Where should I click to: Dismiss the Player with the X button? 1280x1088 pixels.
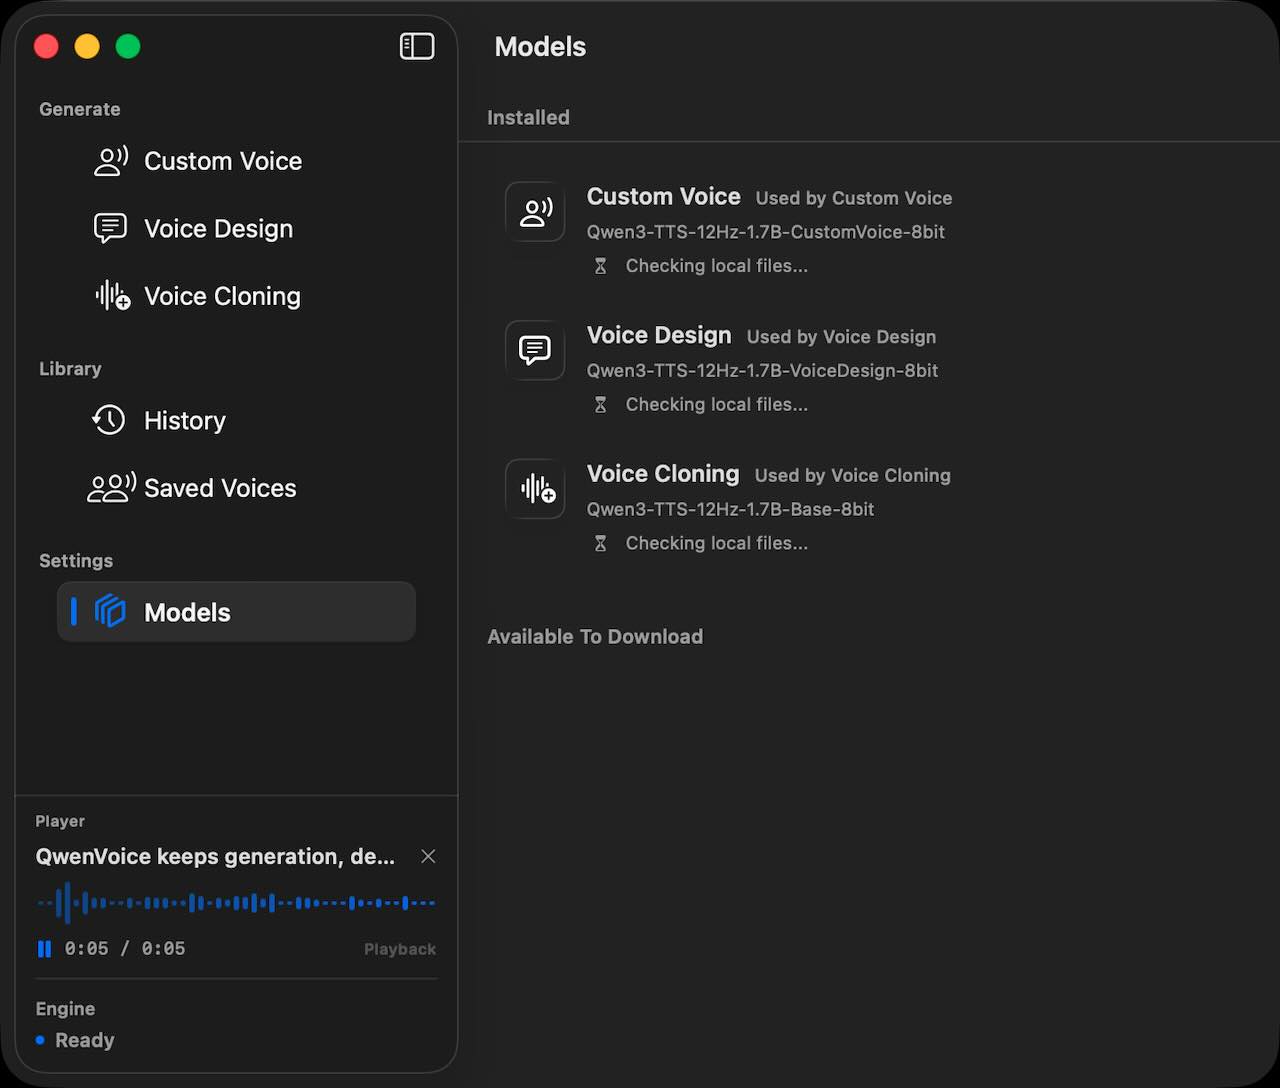coord(428,857)
